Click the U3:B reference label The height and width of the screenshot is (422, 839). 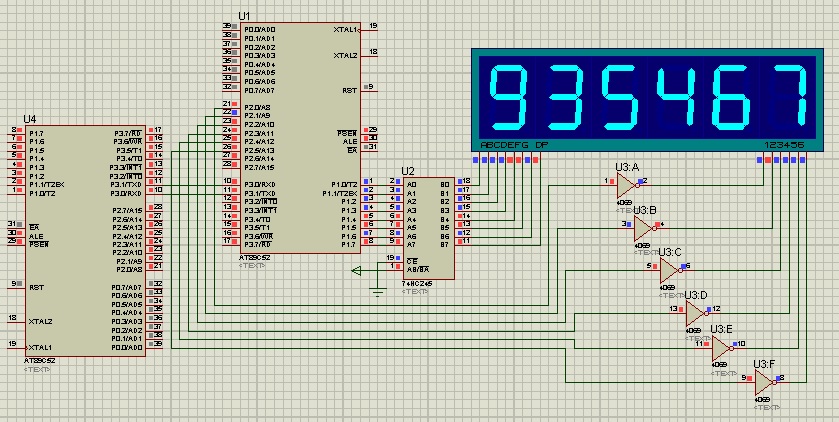point(645,210)
